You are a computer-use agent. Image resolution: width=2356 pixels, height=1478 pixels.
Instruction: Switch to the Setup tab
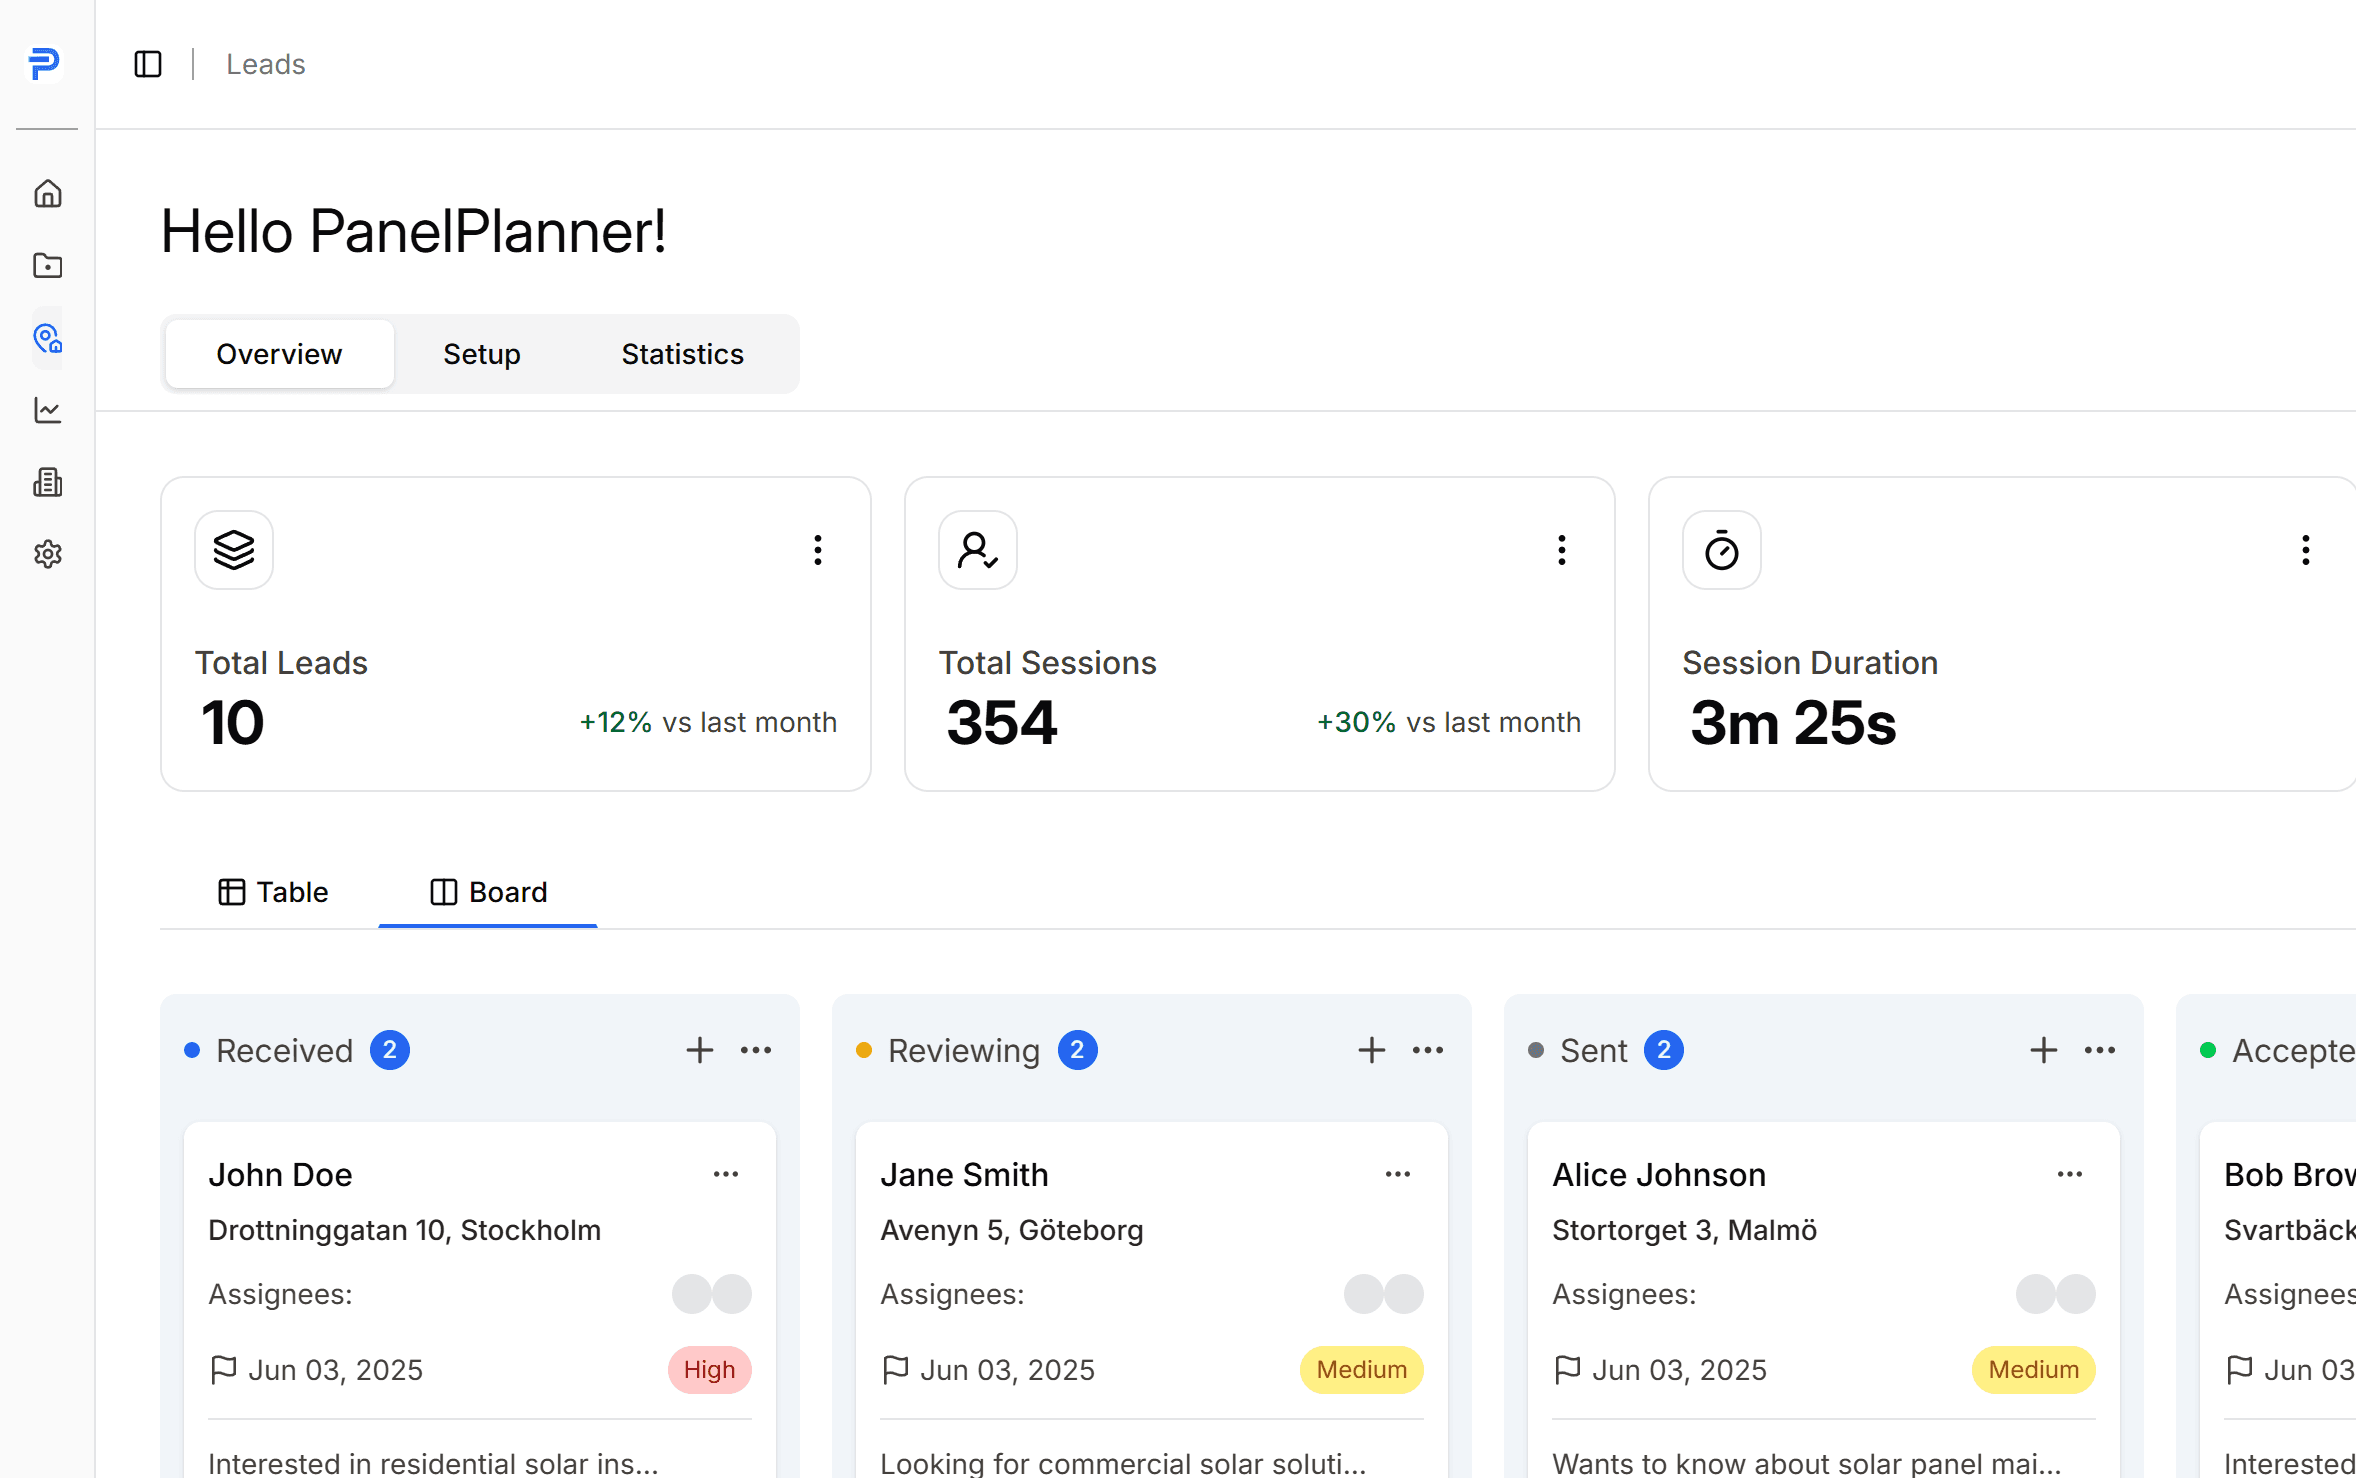point(482,354)
